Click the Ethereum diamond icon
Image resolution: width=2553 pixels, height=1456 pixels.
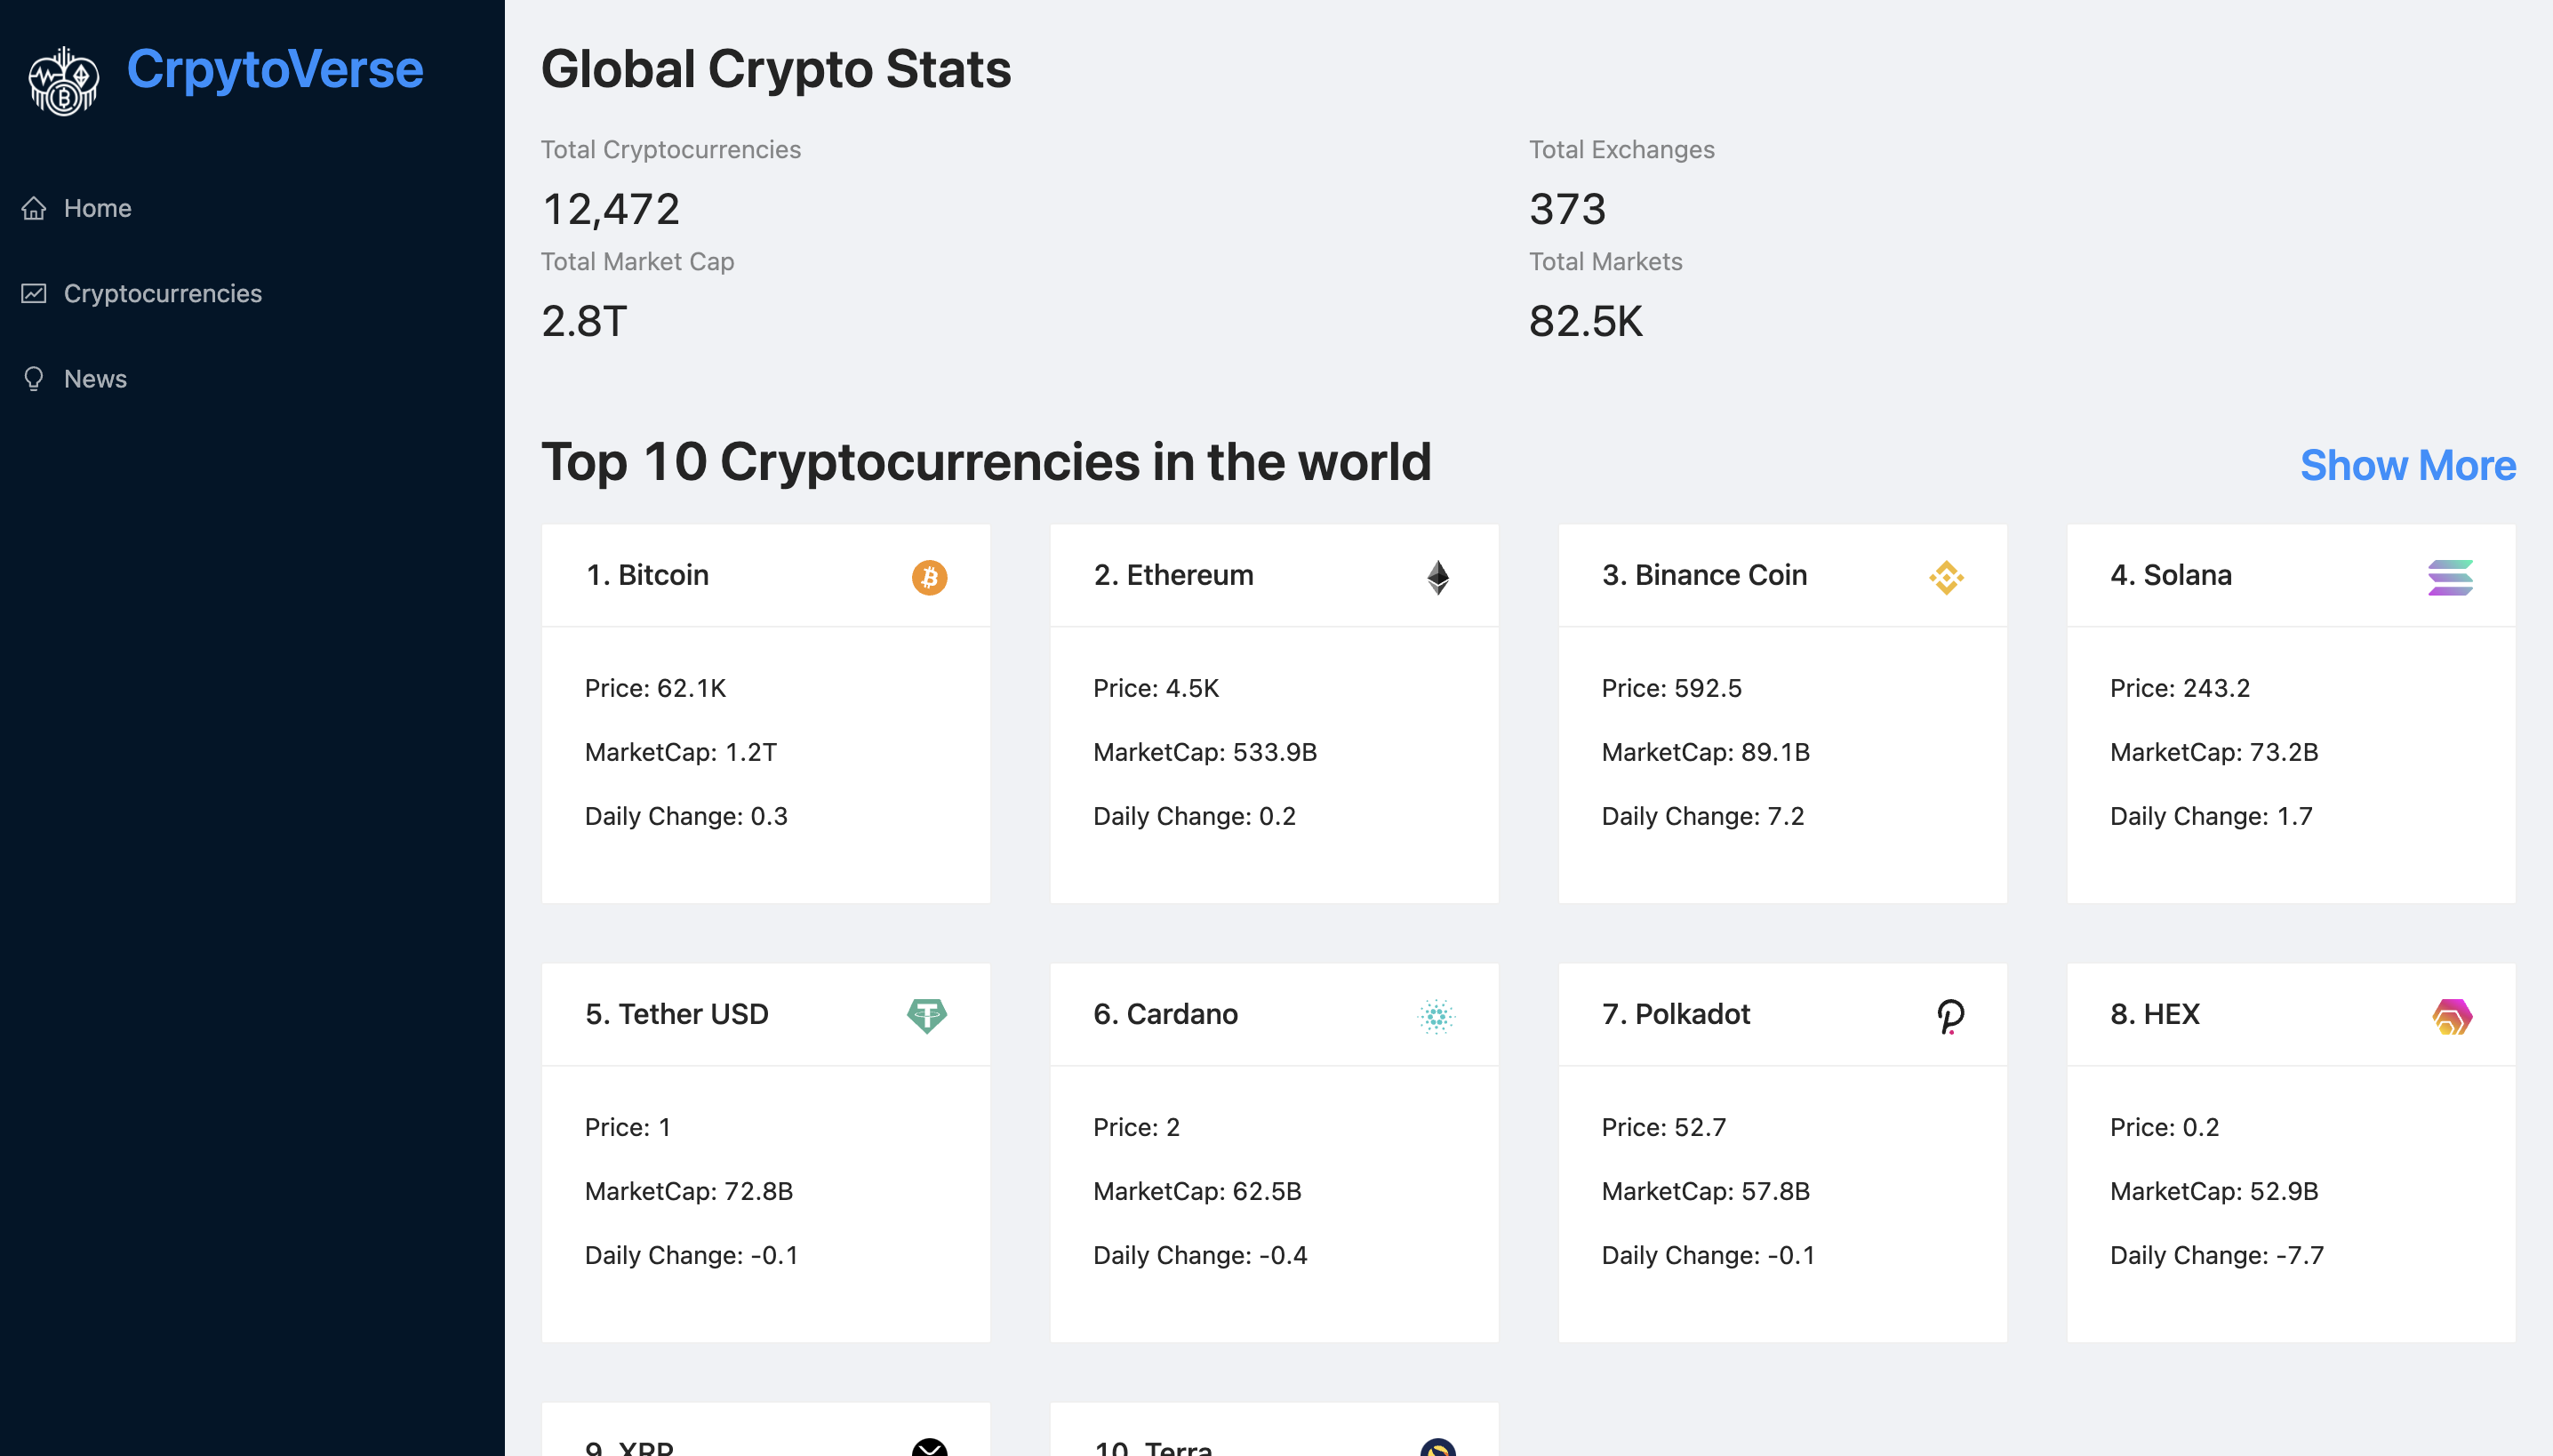pyautogui.click(x=1437, y=577)
